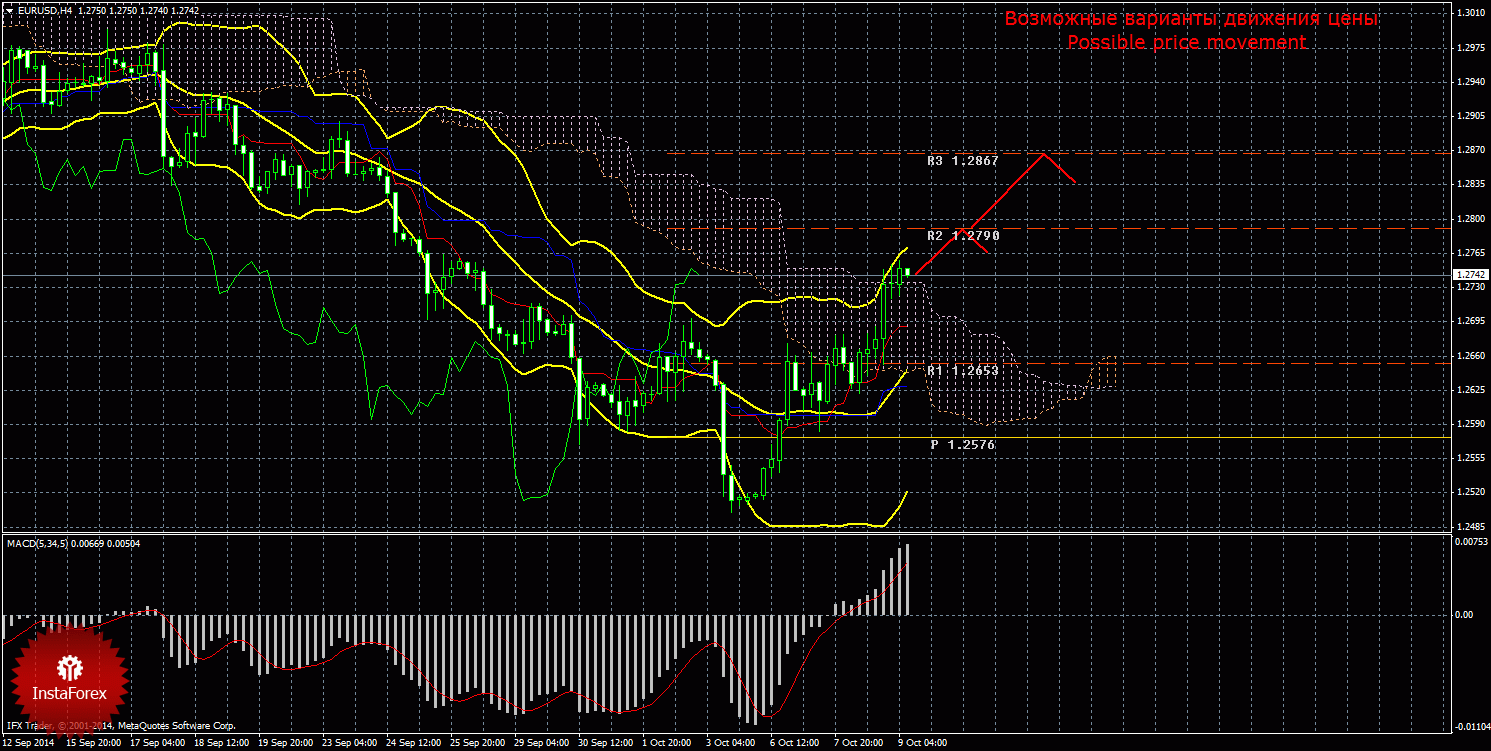Click the current price tag 1.2742
The width and height of the screenshot is (1491, 751).
tap(1470, 274)
